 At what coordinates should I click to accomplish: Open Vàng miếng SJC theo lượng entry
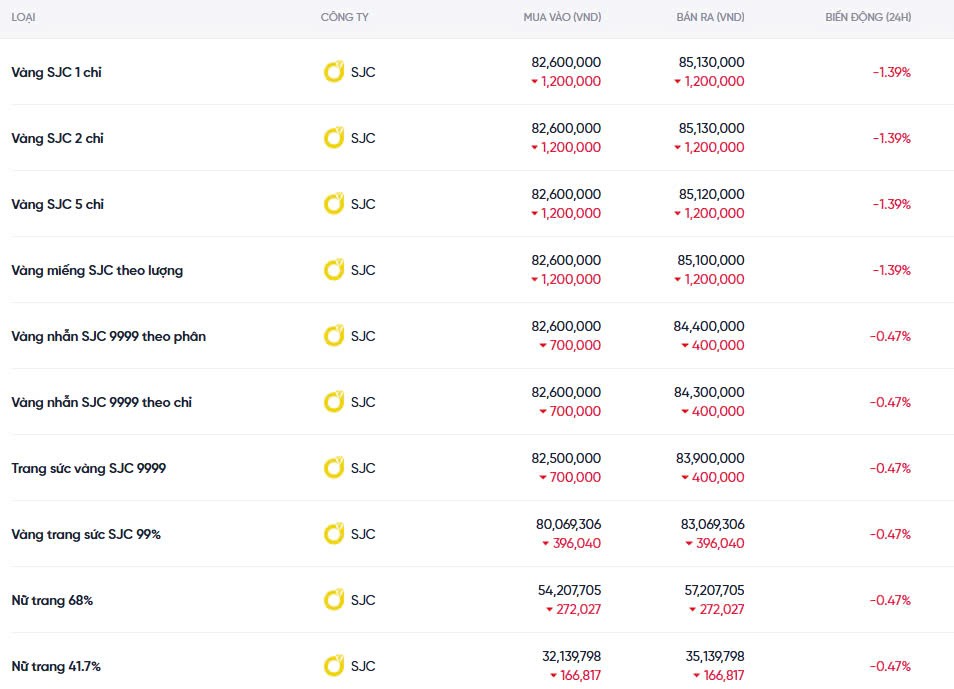(97, 270)
